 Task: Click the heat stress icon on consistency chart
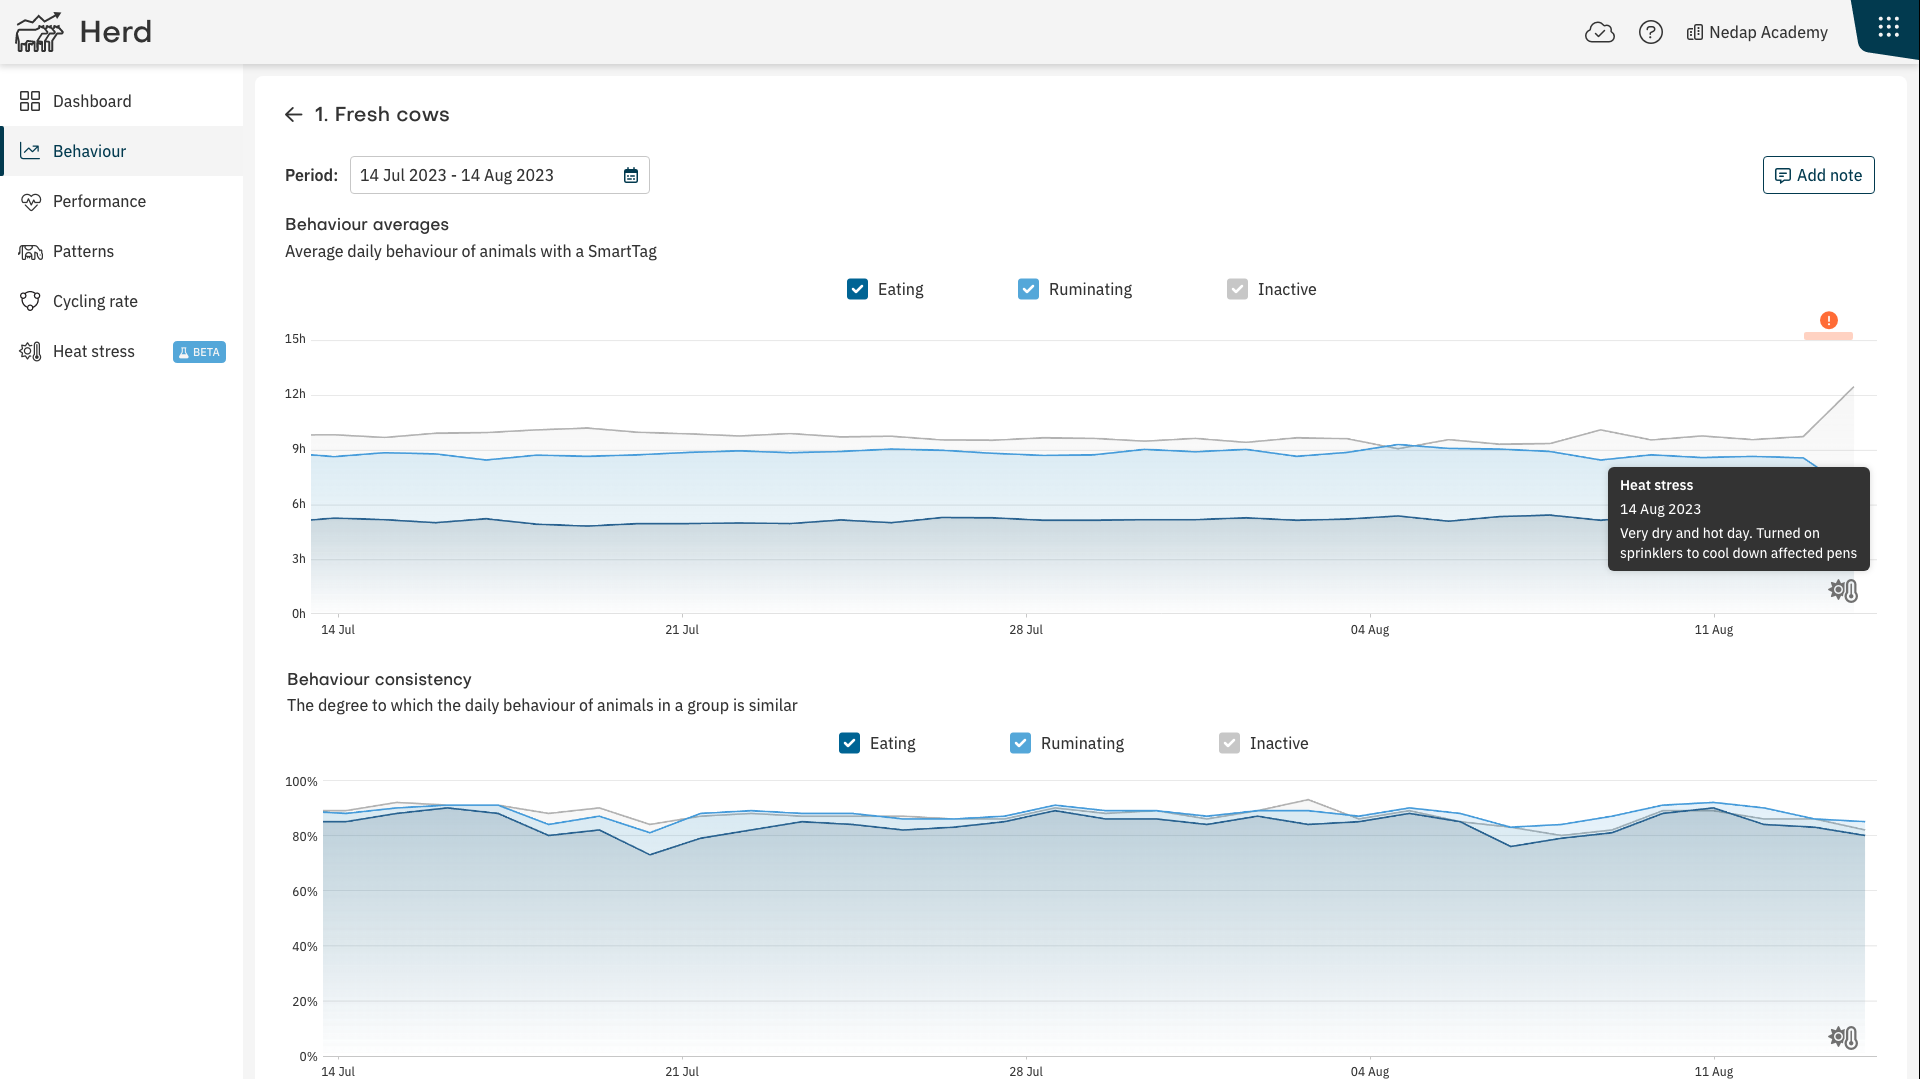pyautogui.click(x=1843, y=1037)
